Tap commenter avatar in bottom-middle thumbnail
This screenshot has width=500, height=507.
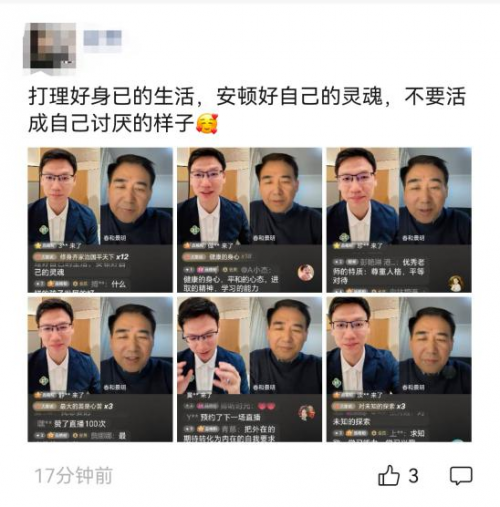307,413
